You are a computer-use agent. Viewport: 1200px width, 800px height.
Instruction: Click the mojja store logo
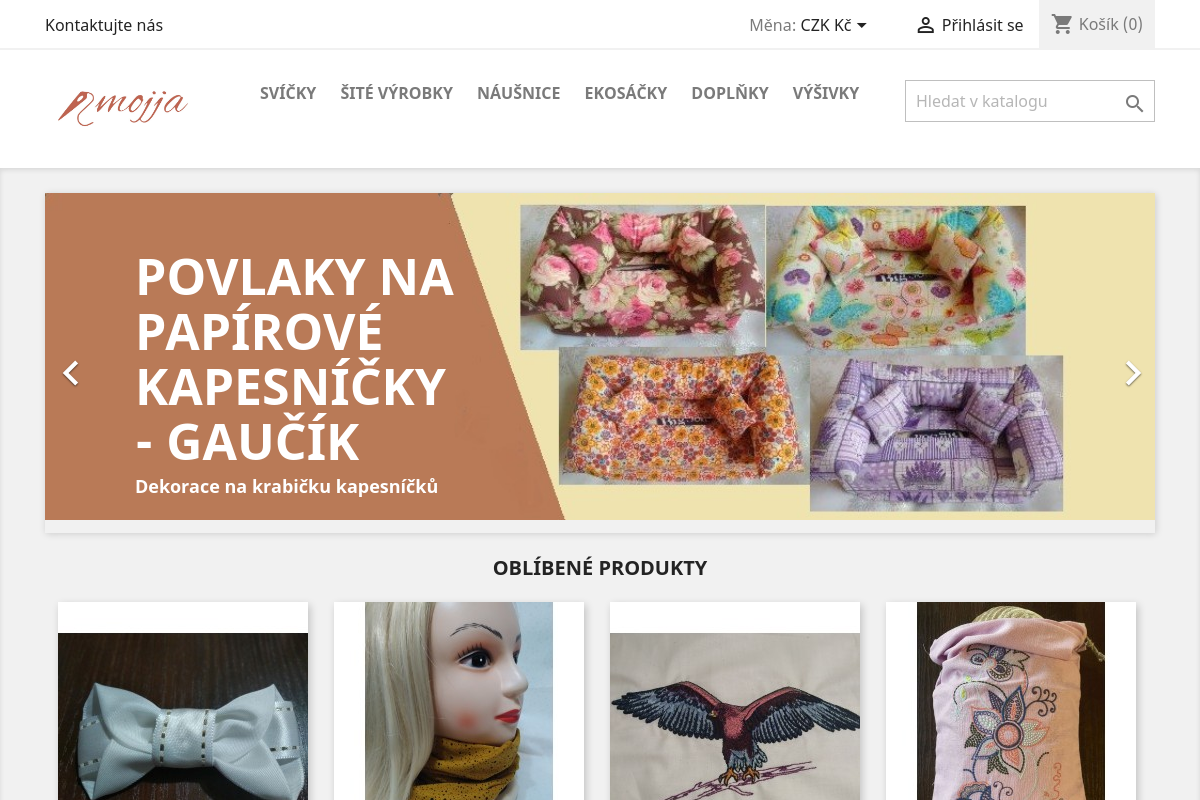click(122, 106)
